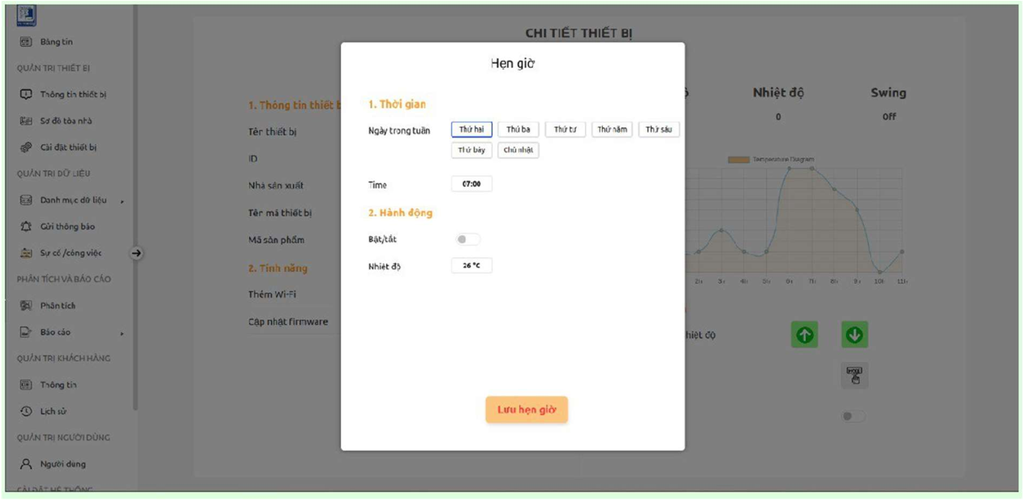Image resolution: width=1024 pixels, height=500 pixels.
Task: Open the Time 07:00 picker field
Action: [472, 184]
